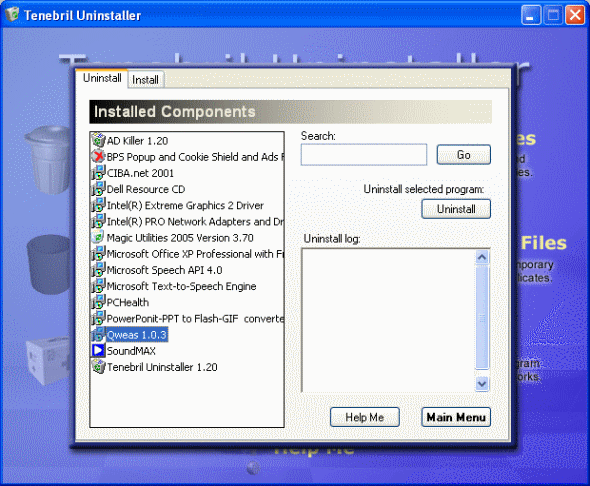Click the Microsoft Office XP Professional icon
The width and height of the screenshot is (590, 486).
[x=98, y=254]
